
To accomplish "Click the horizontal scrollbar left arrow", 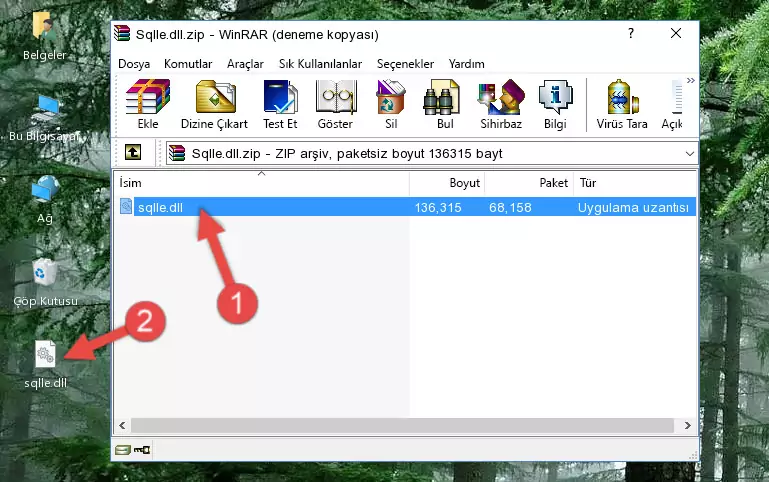I will [x=123, y=425].
